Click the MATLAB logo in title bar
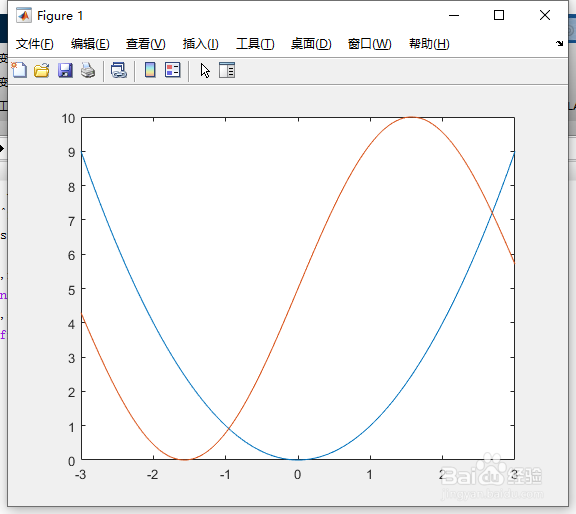Screen dimensions: 576x514 coord(24,15)
